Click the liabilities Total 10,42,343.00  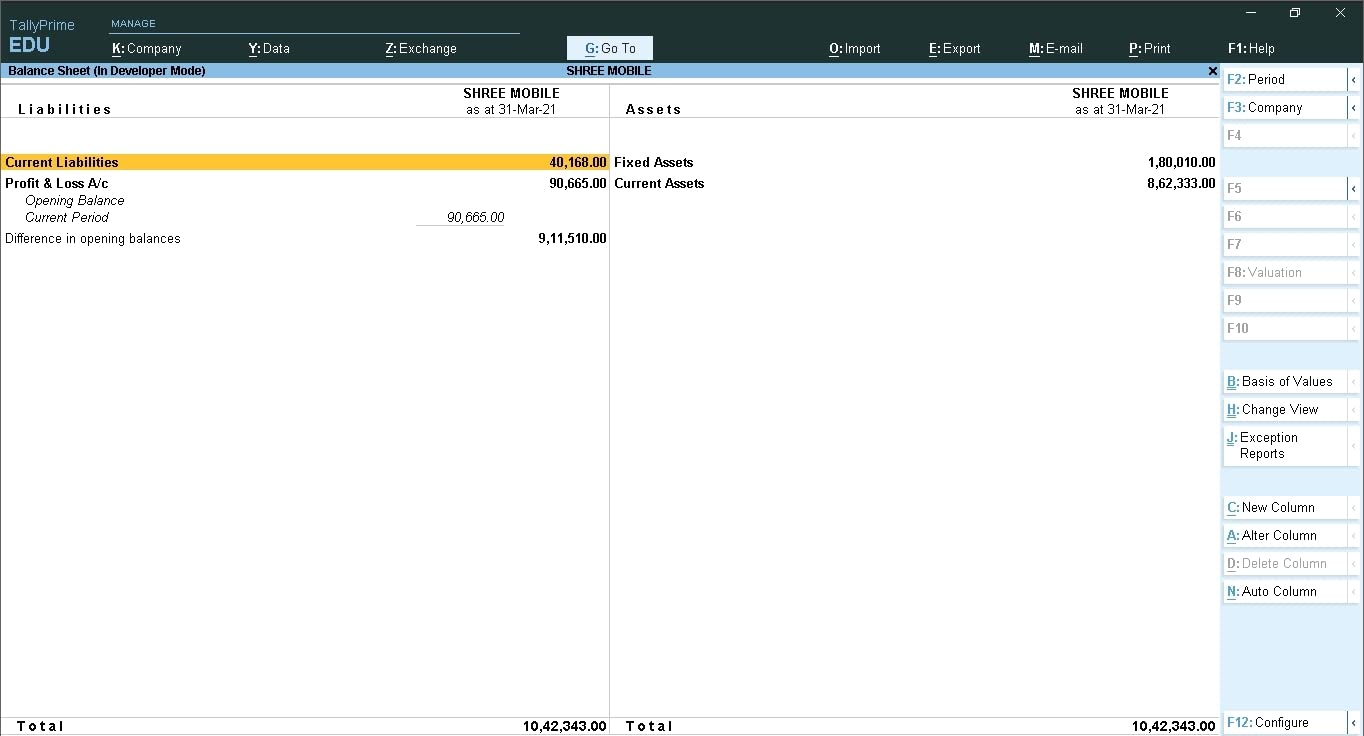565,726
